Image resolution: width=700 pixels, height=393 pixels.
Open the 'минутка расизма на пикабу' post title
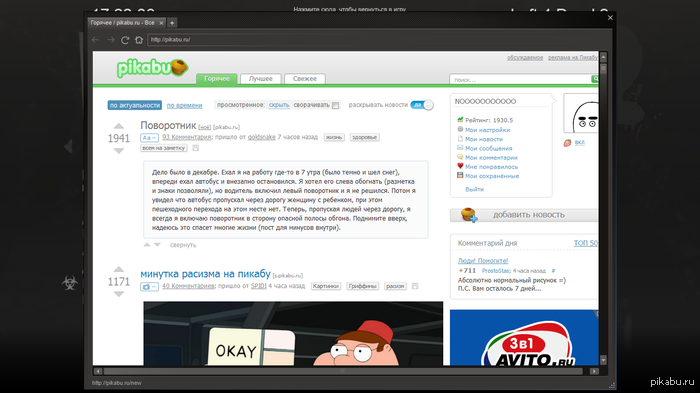point(205,273)
